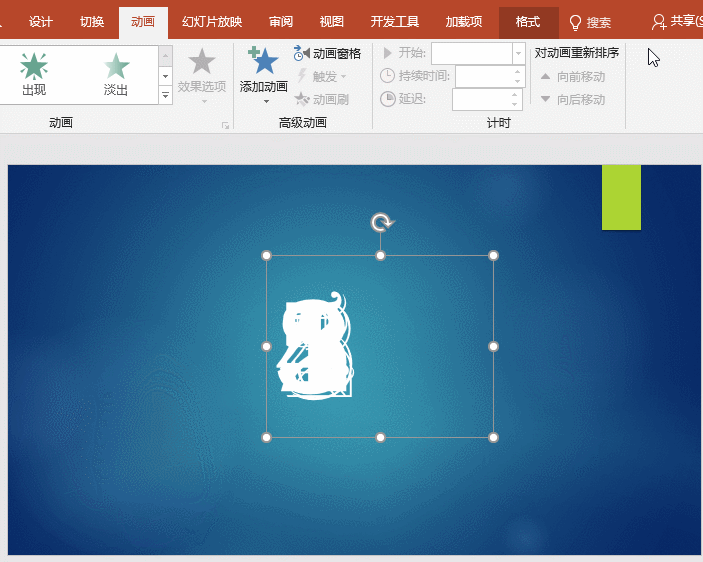
Task: Click the white figure shape on slide
Action: 316,346
